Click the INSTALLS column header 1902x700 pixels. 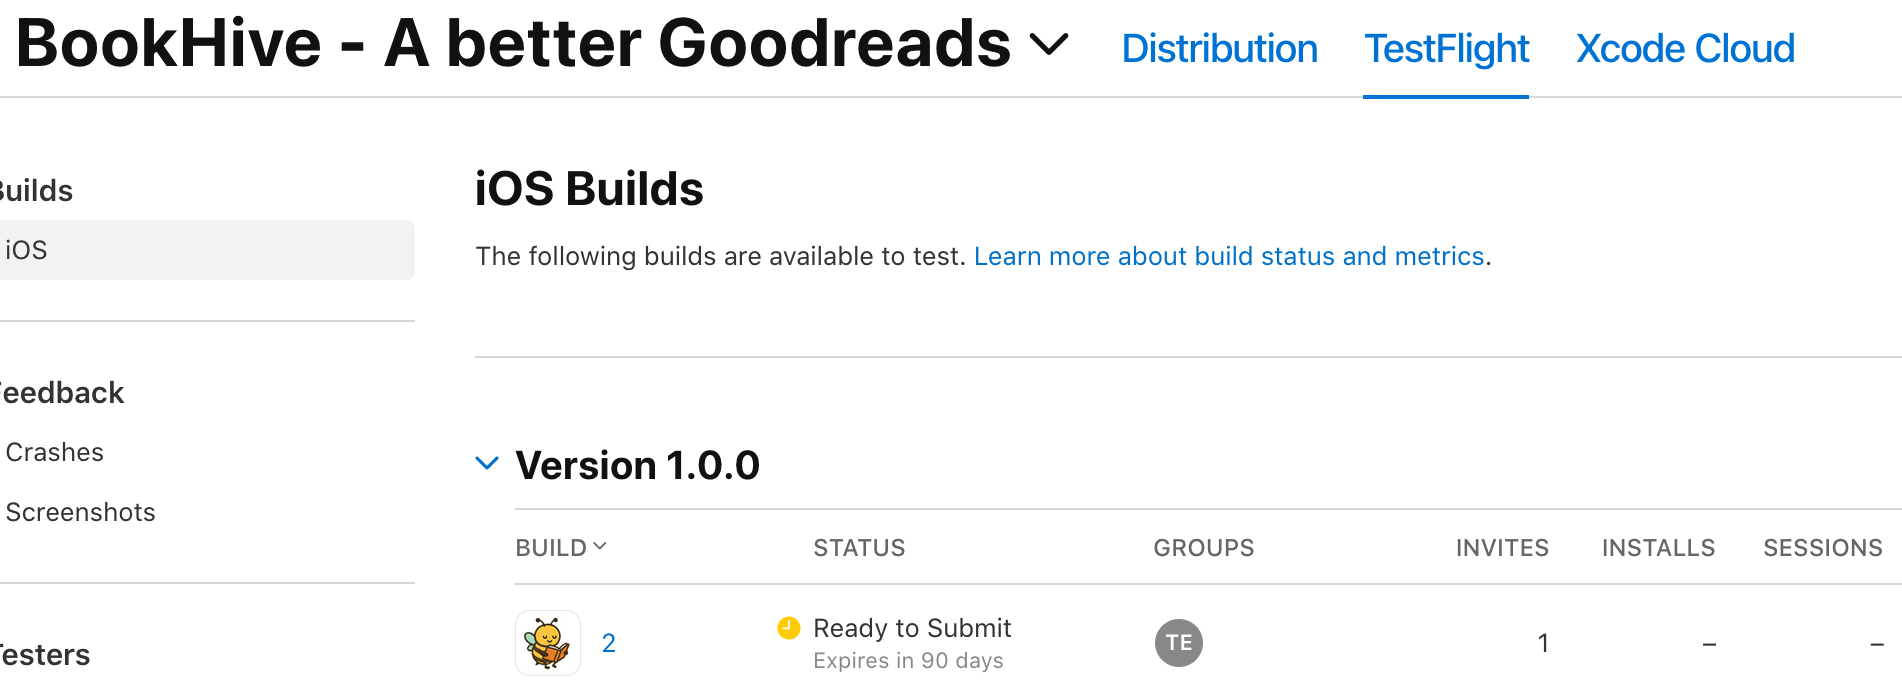tap(1658, 548)
